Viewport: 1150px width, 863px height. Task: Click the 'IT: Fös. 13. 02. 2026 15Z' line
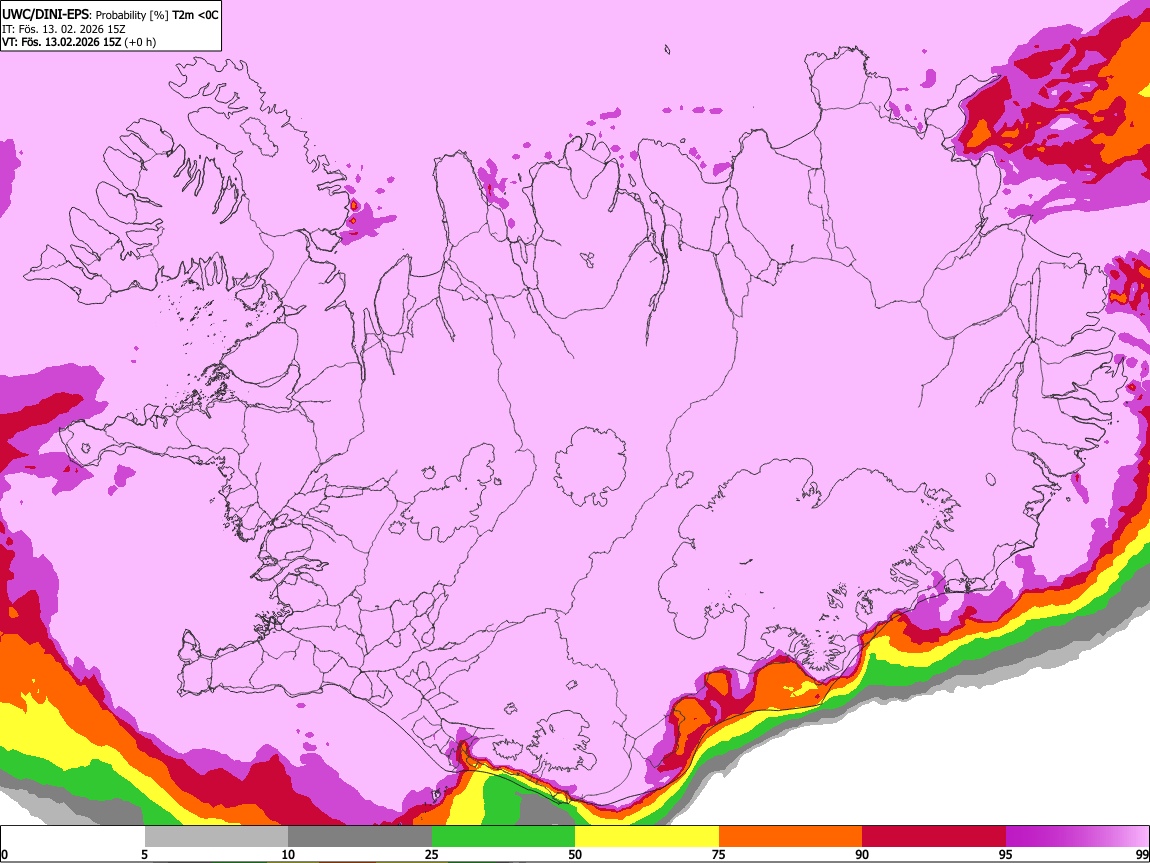pyautogui.click(x=63, y=29)
